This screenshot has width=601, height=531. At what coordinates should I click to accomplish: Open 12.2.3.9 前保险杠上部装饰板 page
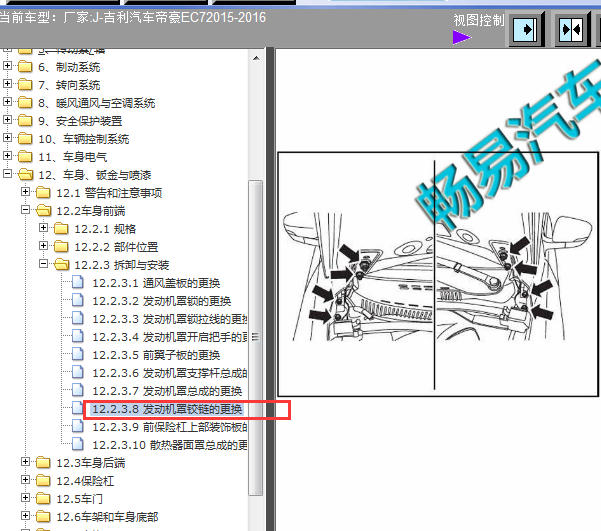click(x=170, y=427)
